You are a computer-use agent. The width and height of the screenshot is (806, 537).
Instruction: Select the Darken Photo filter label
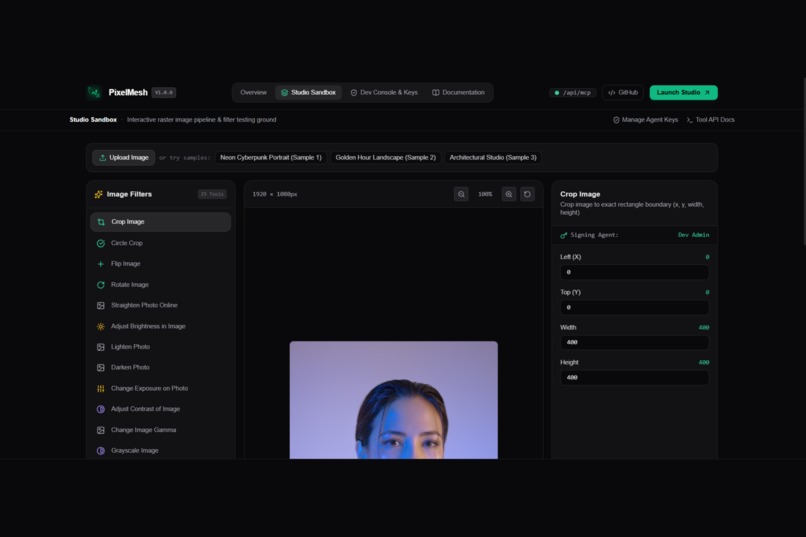point(130,367)
